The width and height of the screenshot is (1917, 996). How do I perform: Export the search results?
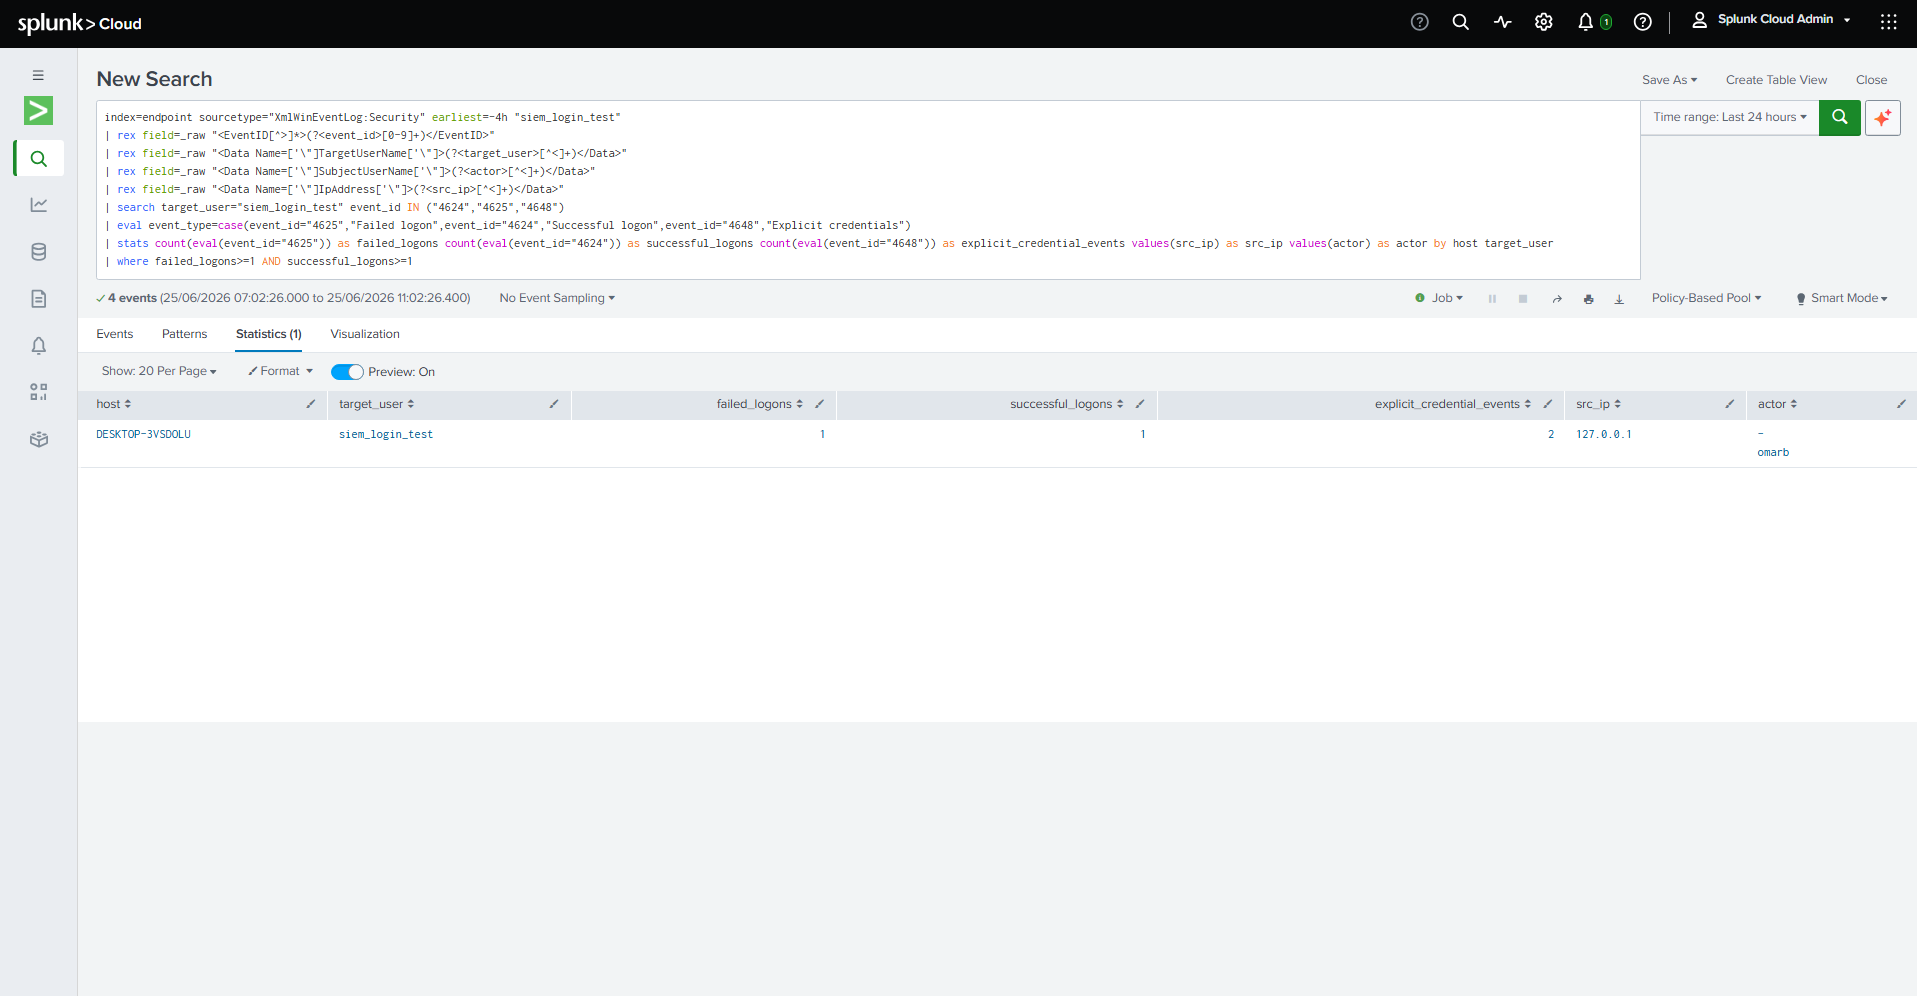pyautogui.click(x=1619, y=298)
